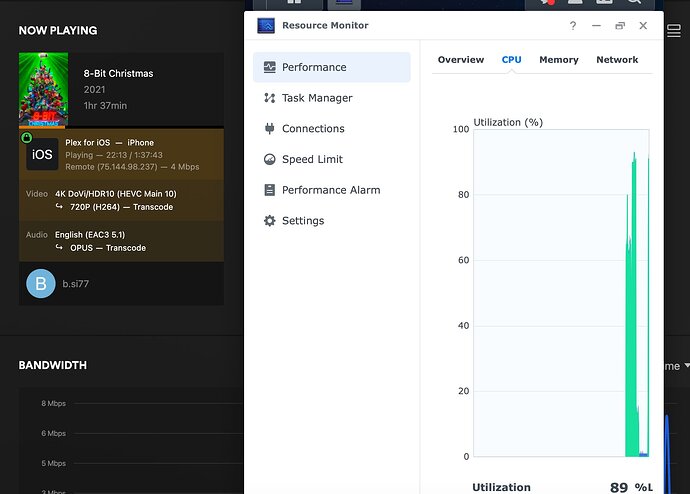690x494 pixels.
Task: Click the 2021 release year text
Action: pos(95,90)
